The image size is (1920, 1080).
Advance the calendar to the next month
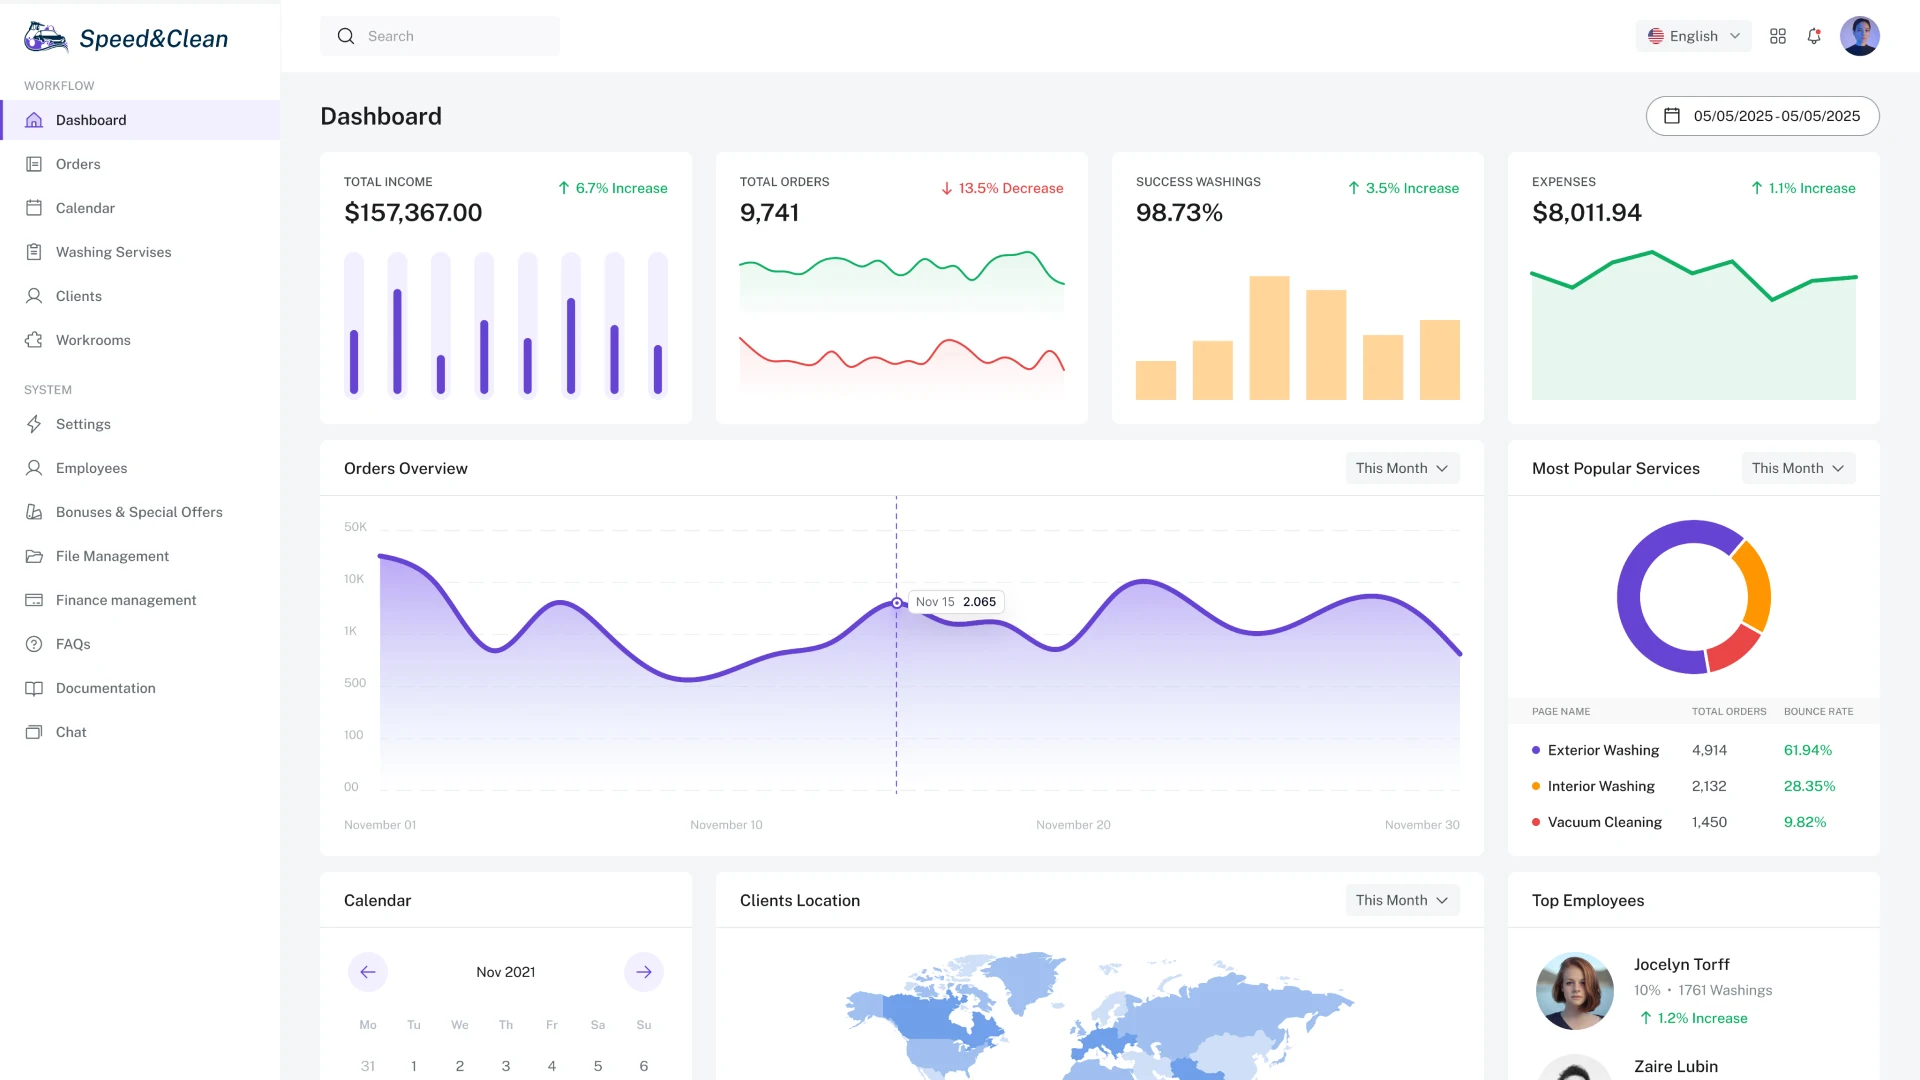643,971
